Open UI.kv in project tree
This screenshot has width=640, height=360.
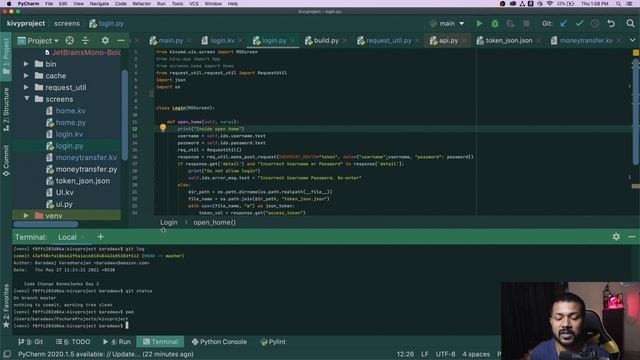tap(64, 192)
